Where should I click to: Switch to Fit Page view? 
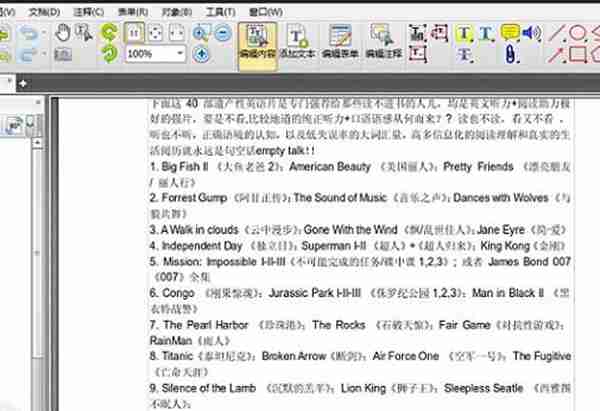[155, 33]
